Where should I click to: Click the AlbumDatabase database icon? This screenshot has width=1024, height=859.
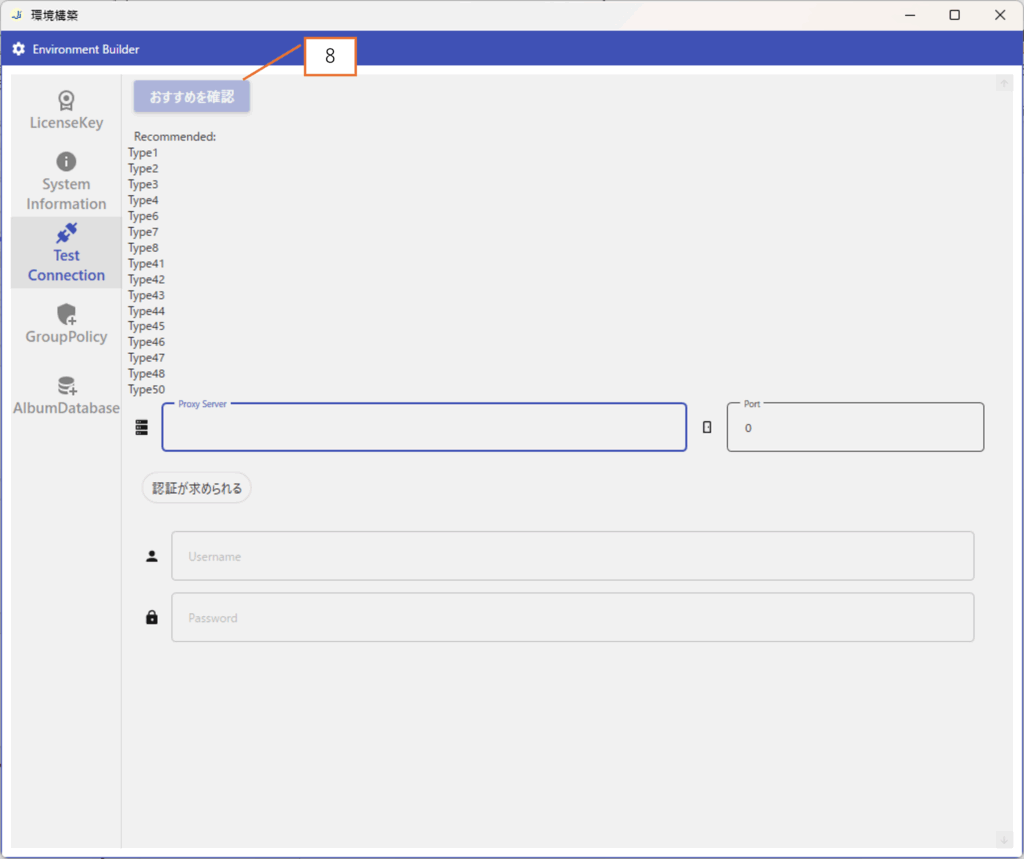click(66, 386)
